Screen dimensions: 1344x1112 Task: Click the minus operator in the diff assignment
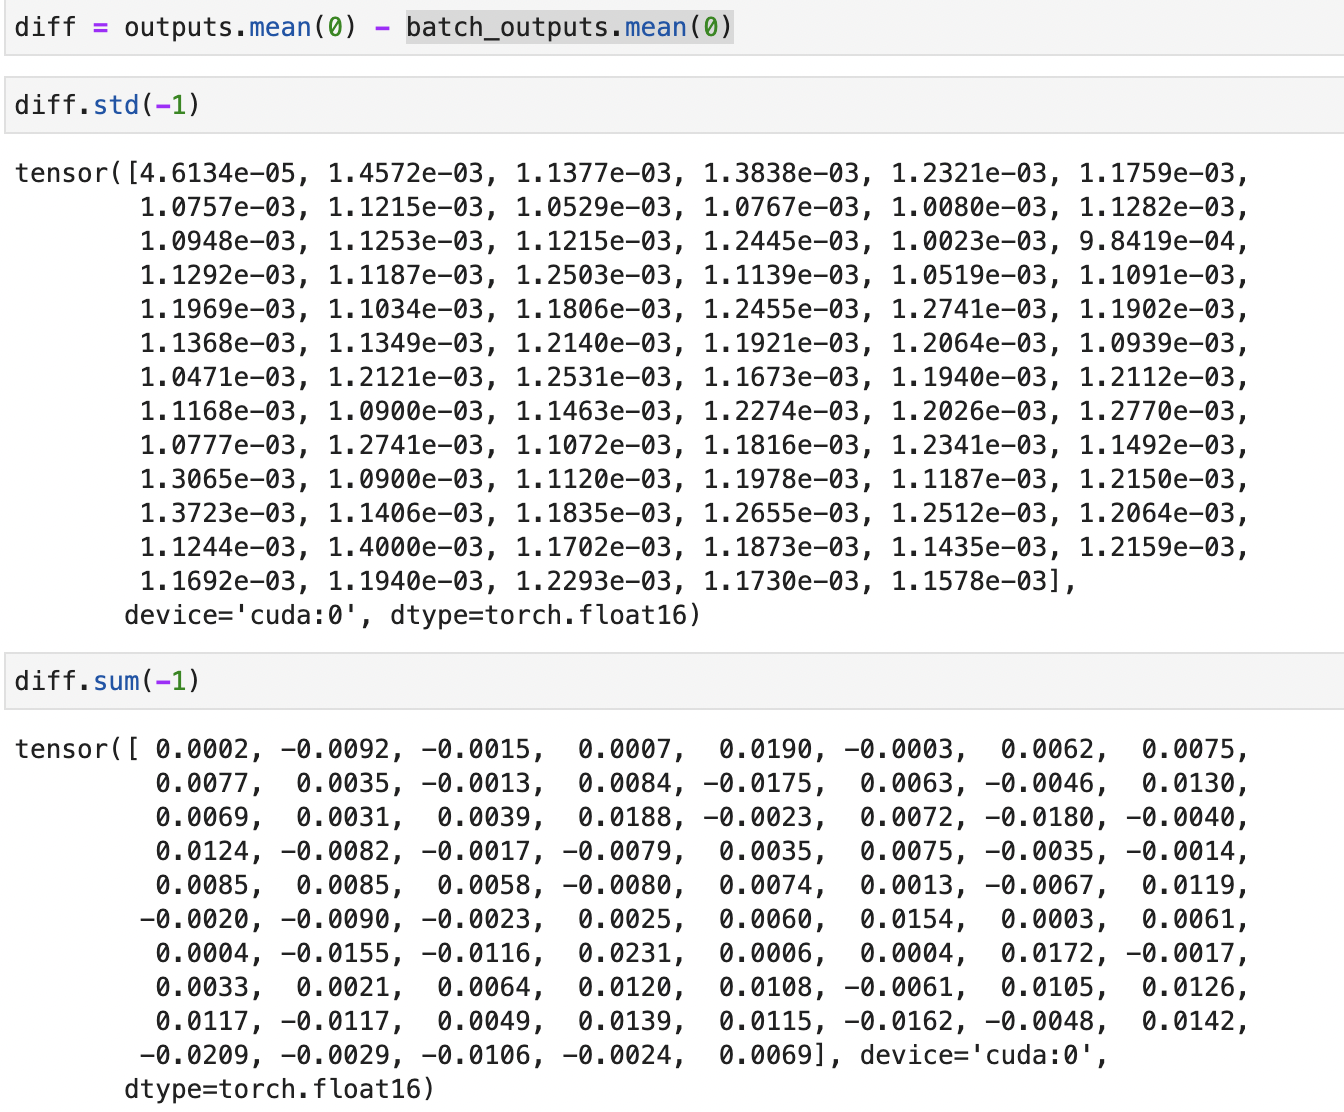(383, 27)
